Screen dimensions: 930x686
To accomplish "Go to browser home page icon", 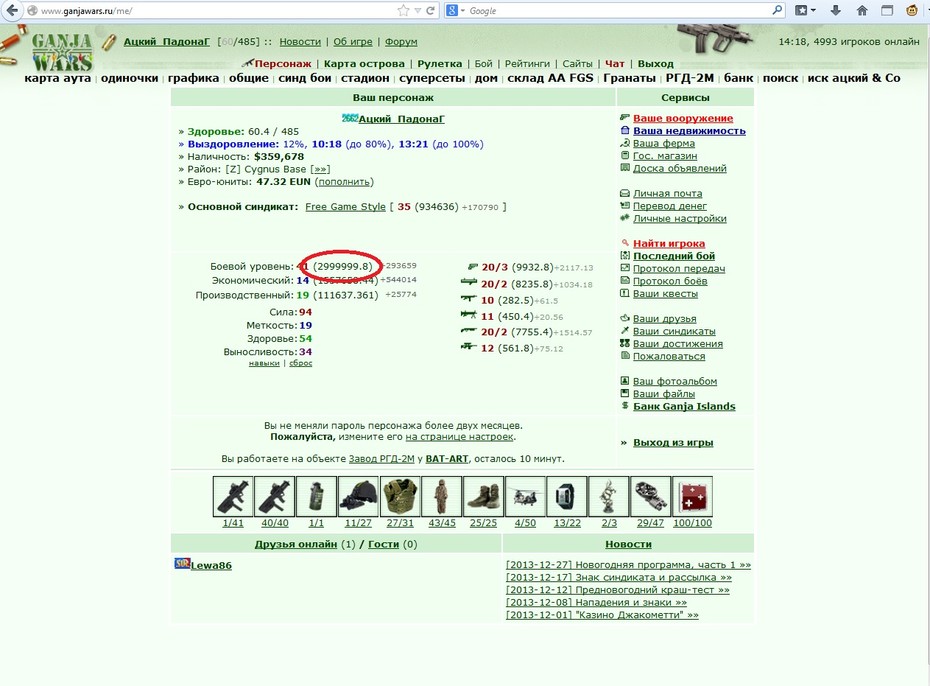I will click(x=862, y=10).
